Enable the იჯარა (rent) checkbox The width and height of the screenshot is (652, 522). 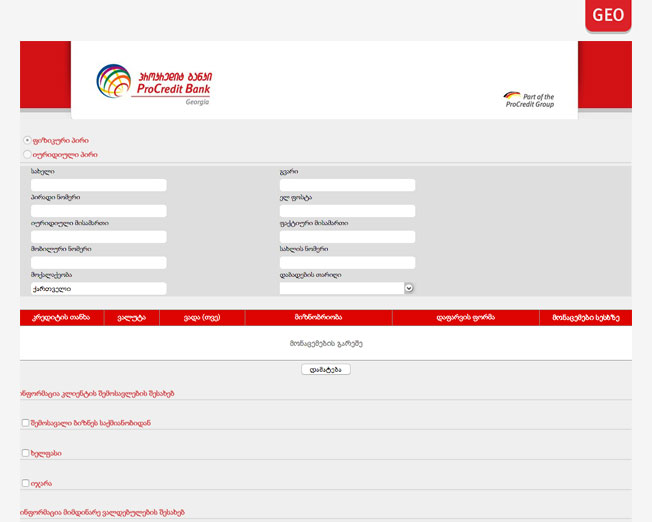coord(26,483)
